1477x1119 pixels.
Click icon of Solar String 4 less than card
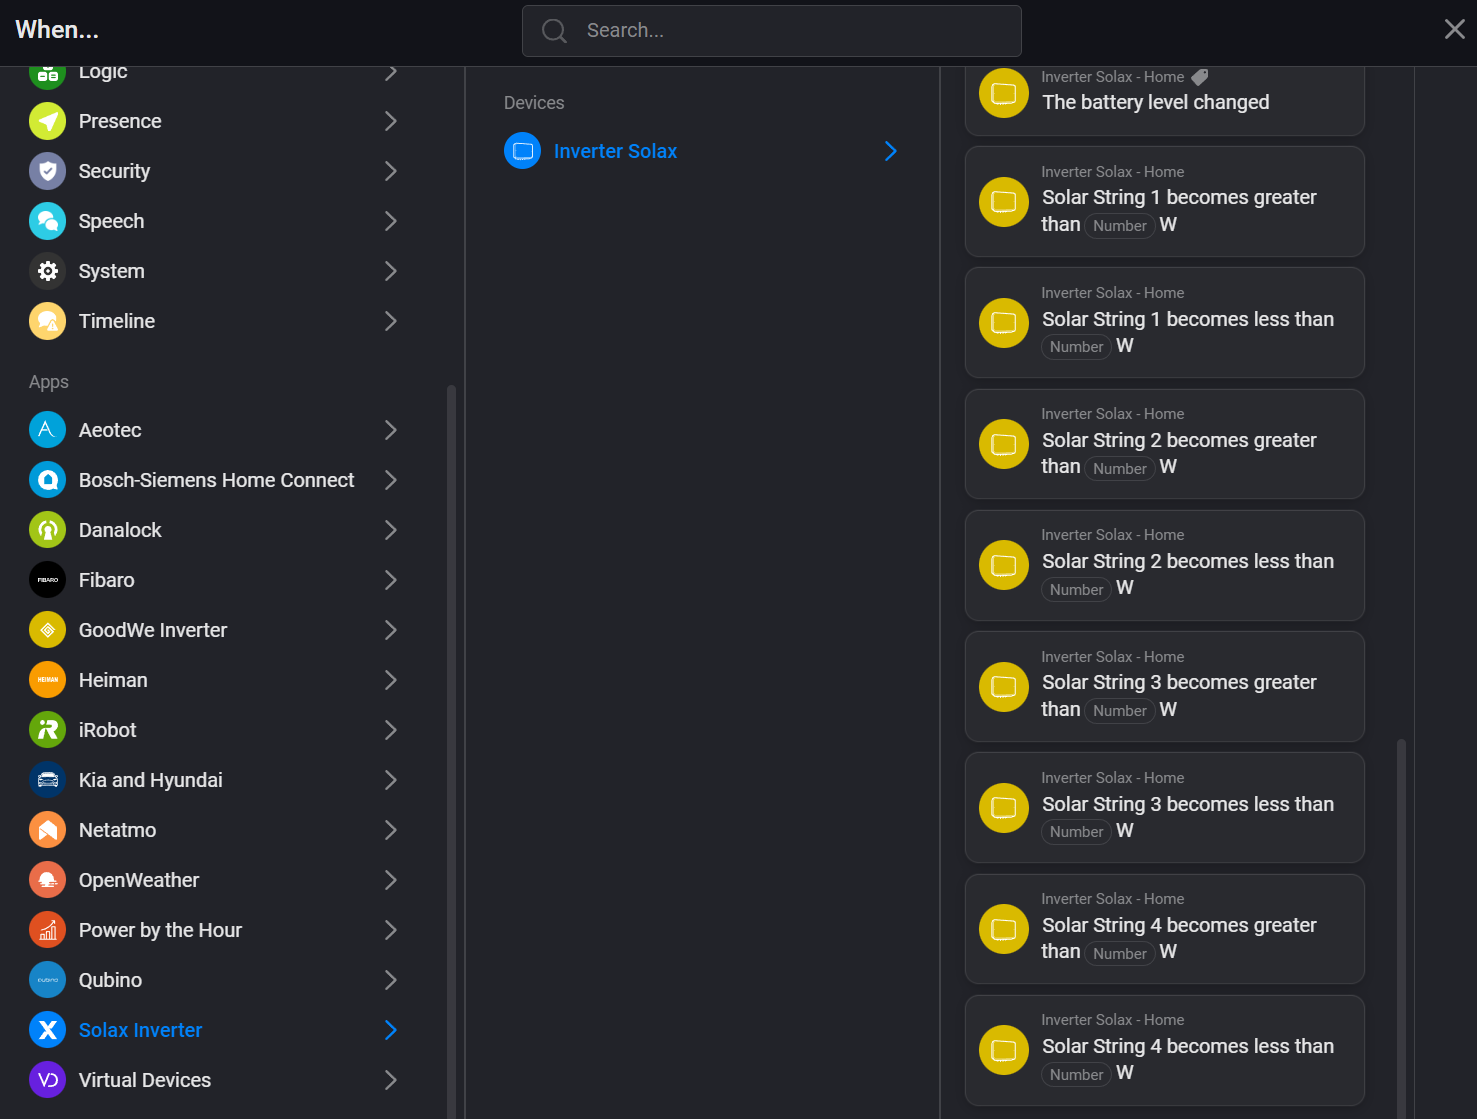[x=1004, y=1050]
